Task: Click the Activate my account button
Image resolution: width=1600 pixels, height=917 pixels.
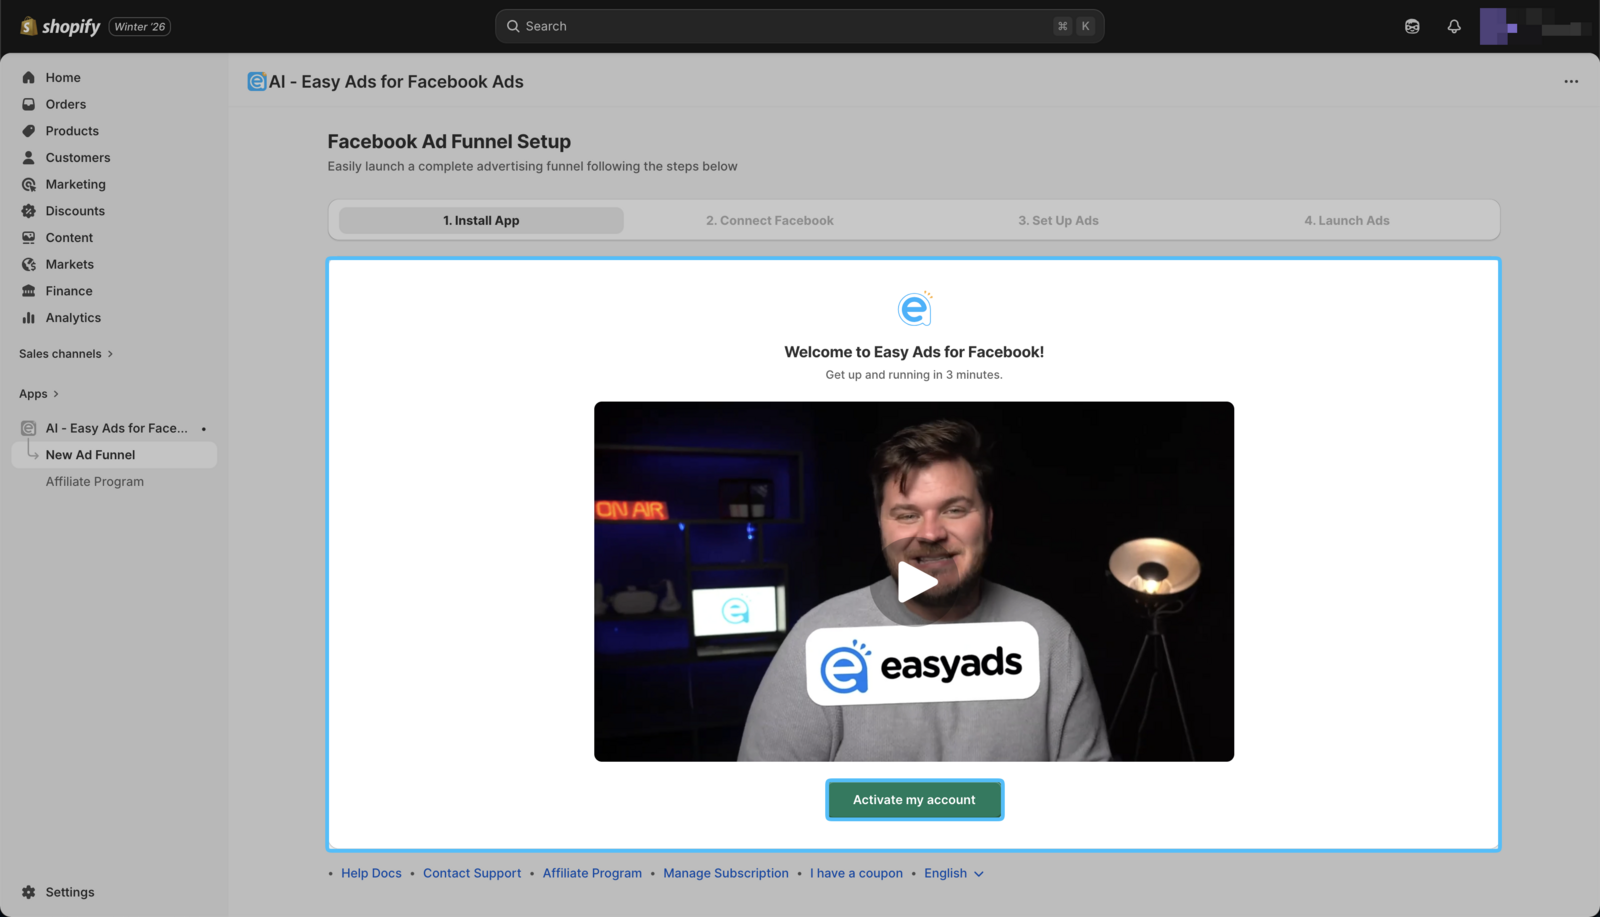Action: pyautogui.click(x=914, y=800)
